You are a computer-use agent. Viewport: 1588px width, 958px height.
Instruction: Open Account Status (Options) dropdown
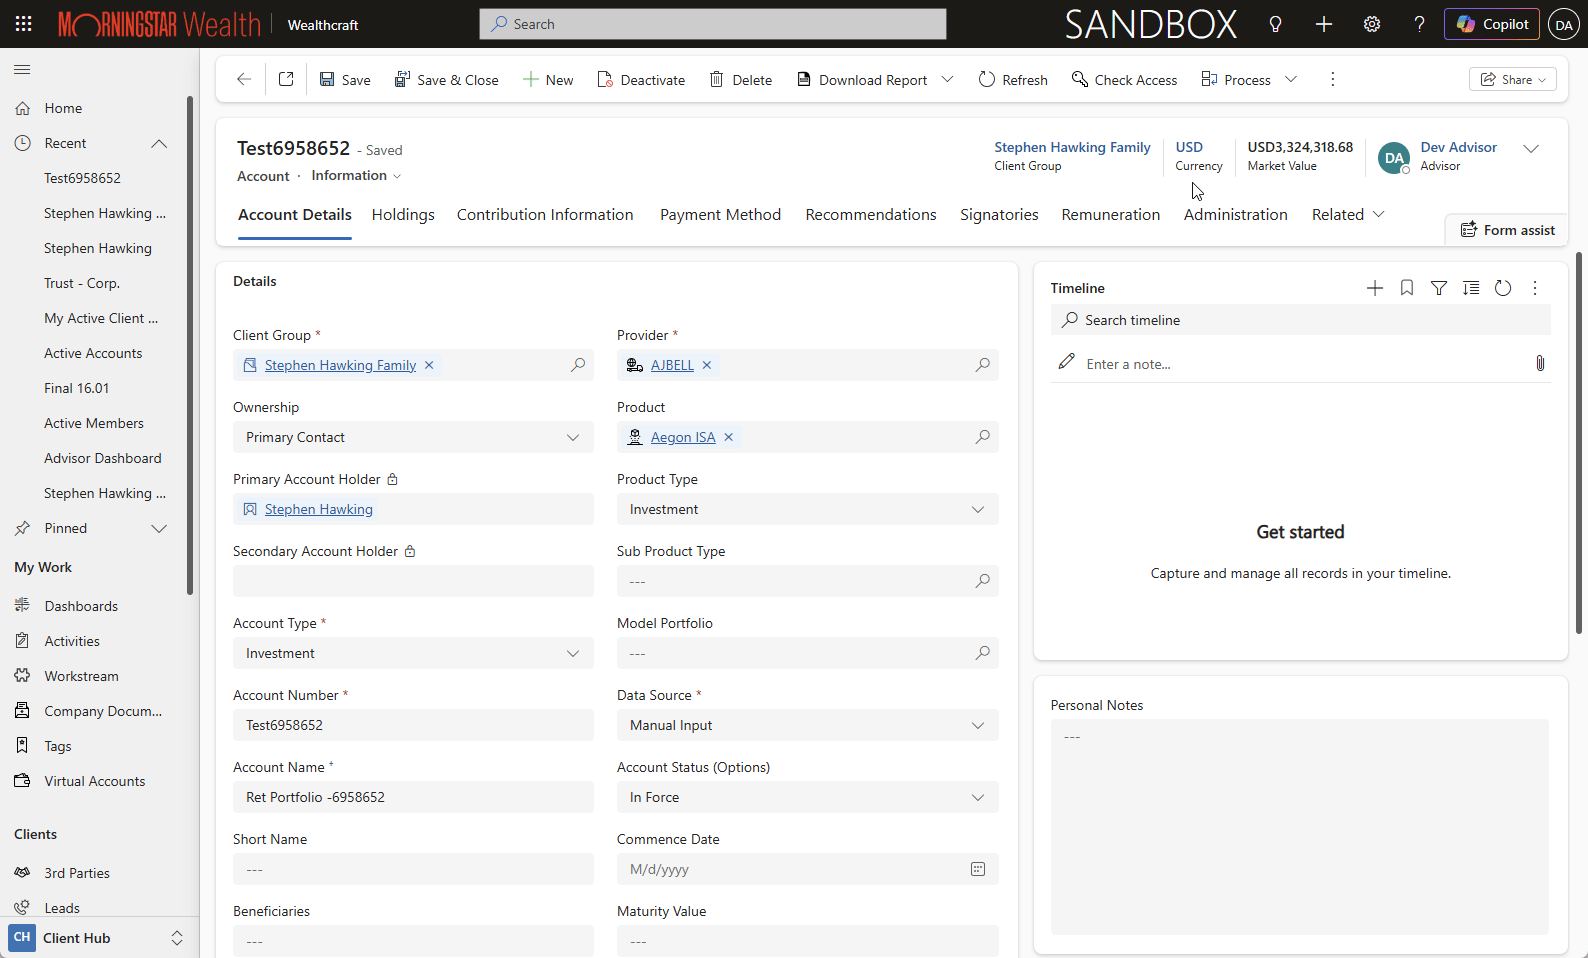(x=807, y=797)
